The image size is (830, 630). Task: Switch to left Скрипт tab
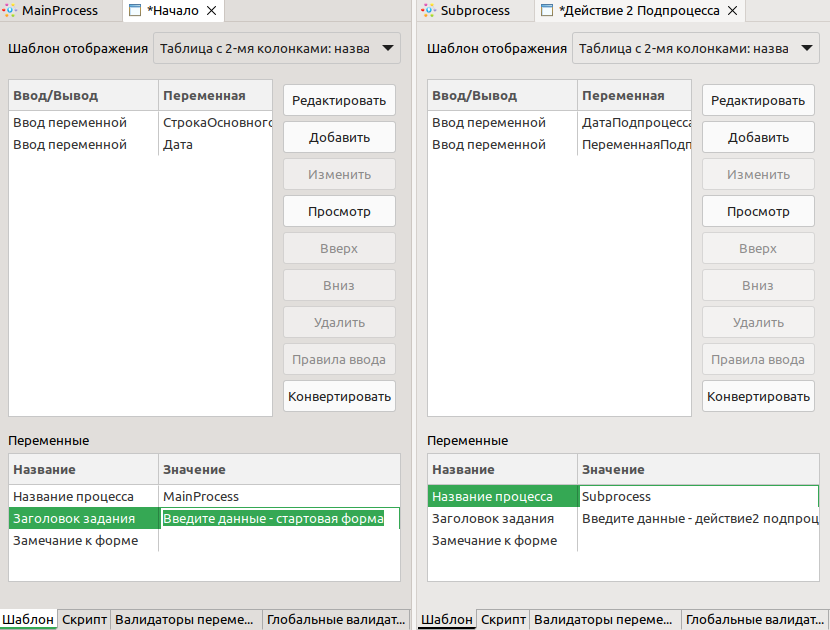84,619
